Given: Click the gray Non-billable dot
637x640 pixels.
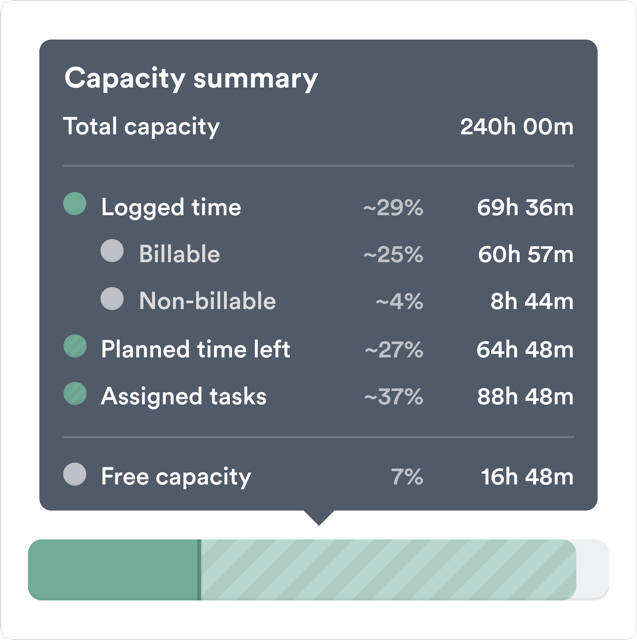Looking at the screenshot, I should tap(113, 298).
